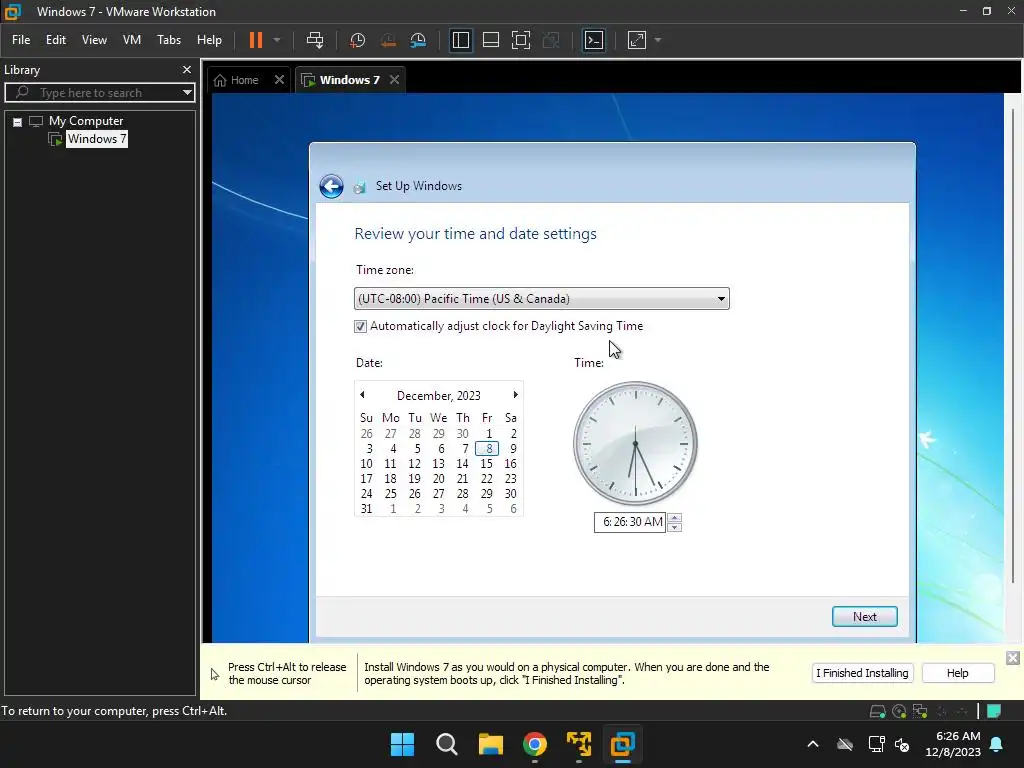The image size is (1024, 768).
Task: Increase time with the up spinner arrow
Action: tap(675, 518)
